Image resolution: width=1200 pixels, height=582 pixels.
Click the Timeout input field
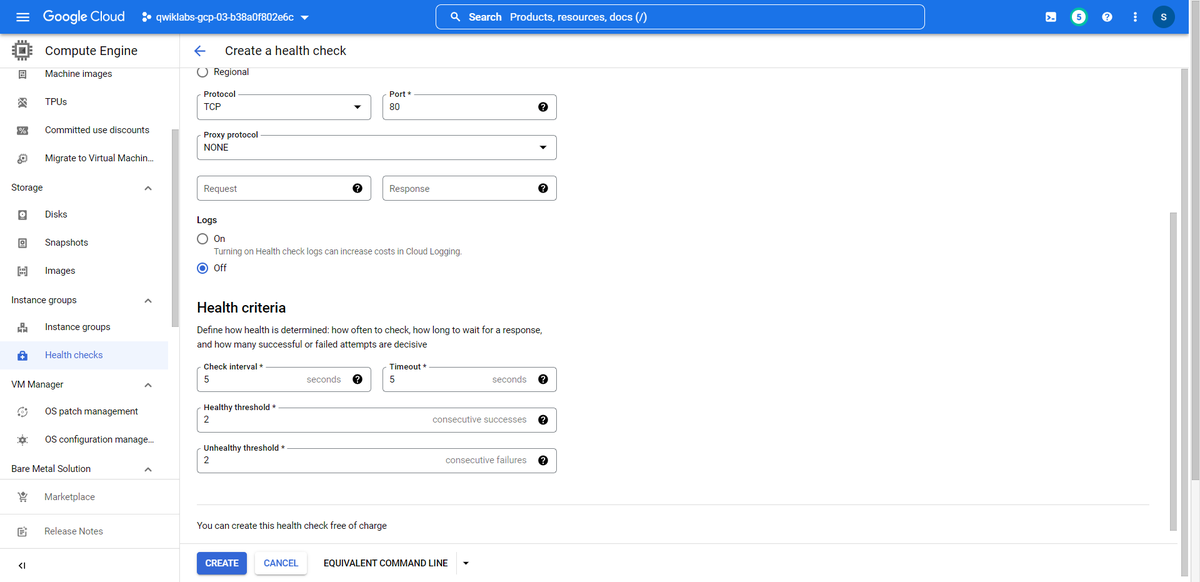[x=469, y=379]
